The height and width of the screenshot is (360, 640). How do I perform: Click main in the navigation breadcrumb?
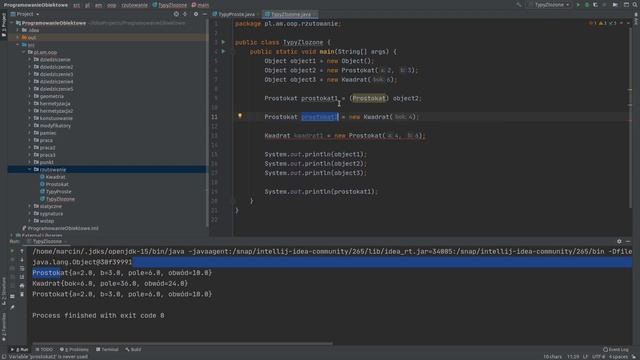pyautogui.click(x=200, y=5)
